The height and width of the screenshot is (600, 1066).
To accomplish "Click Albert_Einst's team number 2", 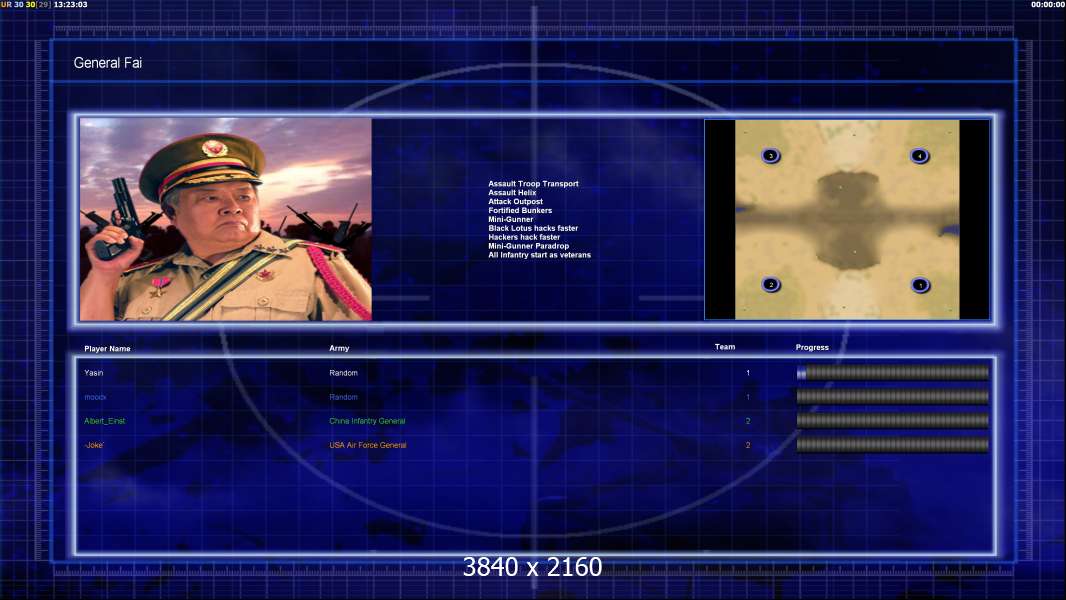I will (748, 421).
